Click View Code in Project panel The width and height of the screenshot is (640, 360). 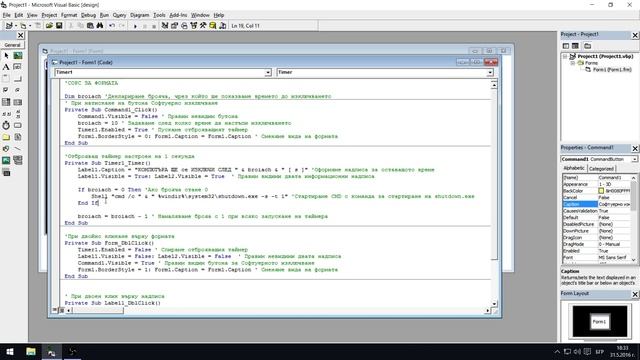coord(566,46)
